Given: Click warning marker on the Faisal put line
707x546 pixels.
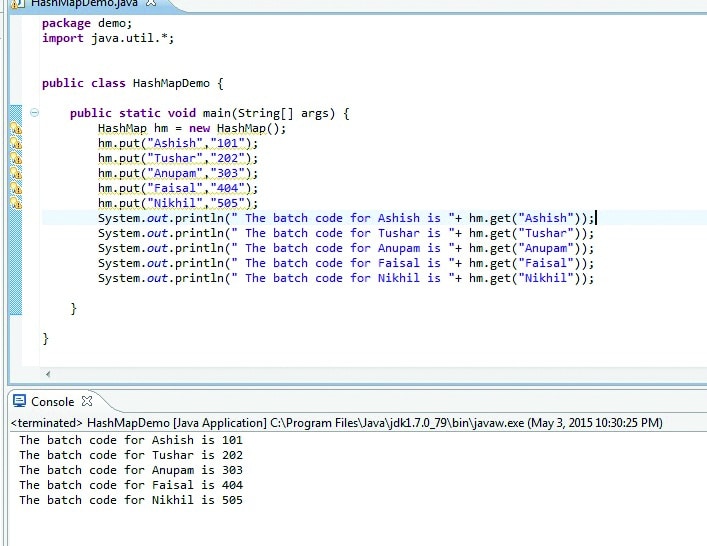Looking at the screenshot, I should coord(16,189).
